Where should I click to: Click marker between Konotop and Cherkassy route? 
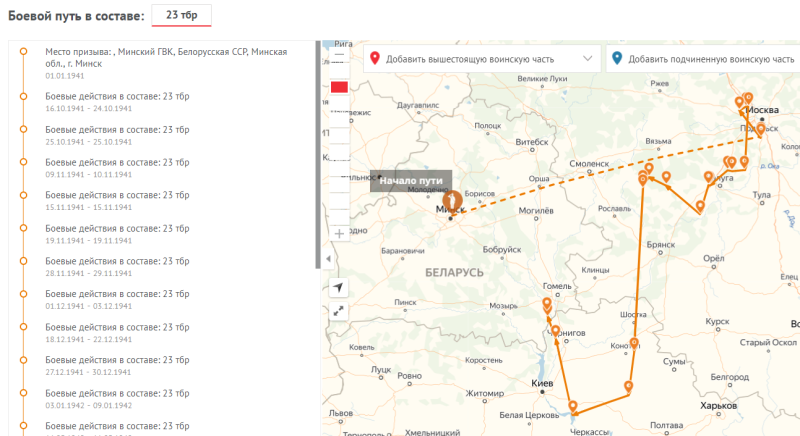(629, 386)
